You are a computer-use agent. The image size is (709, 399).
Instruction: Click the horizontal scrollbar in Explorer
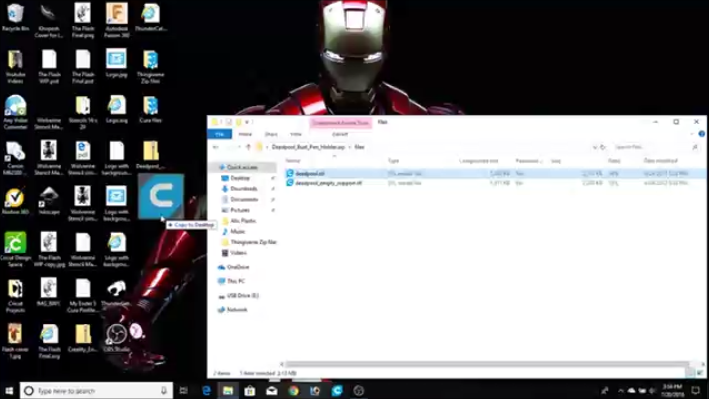coord(487,364)
